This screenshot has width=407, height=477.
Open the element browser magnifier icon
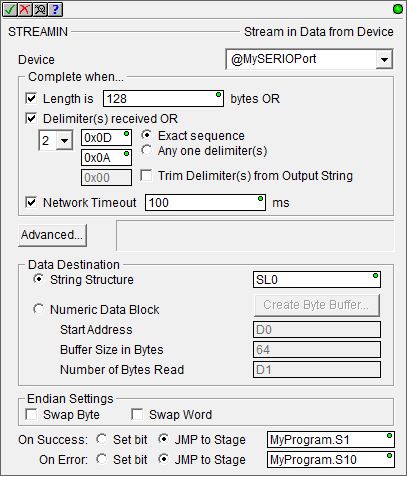(x=40, y=9)
